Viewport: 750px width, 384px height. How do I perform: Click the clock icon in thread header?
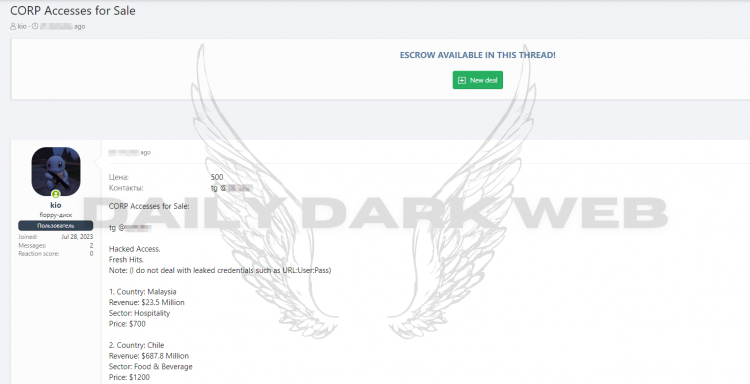tap(35, 26)
